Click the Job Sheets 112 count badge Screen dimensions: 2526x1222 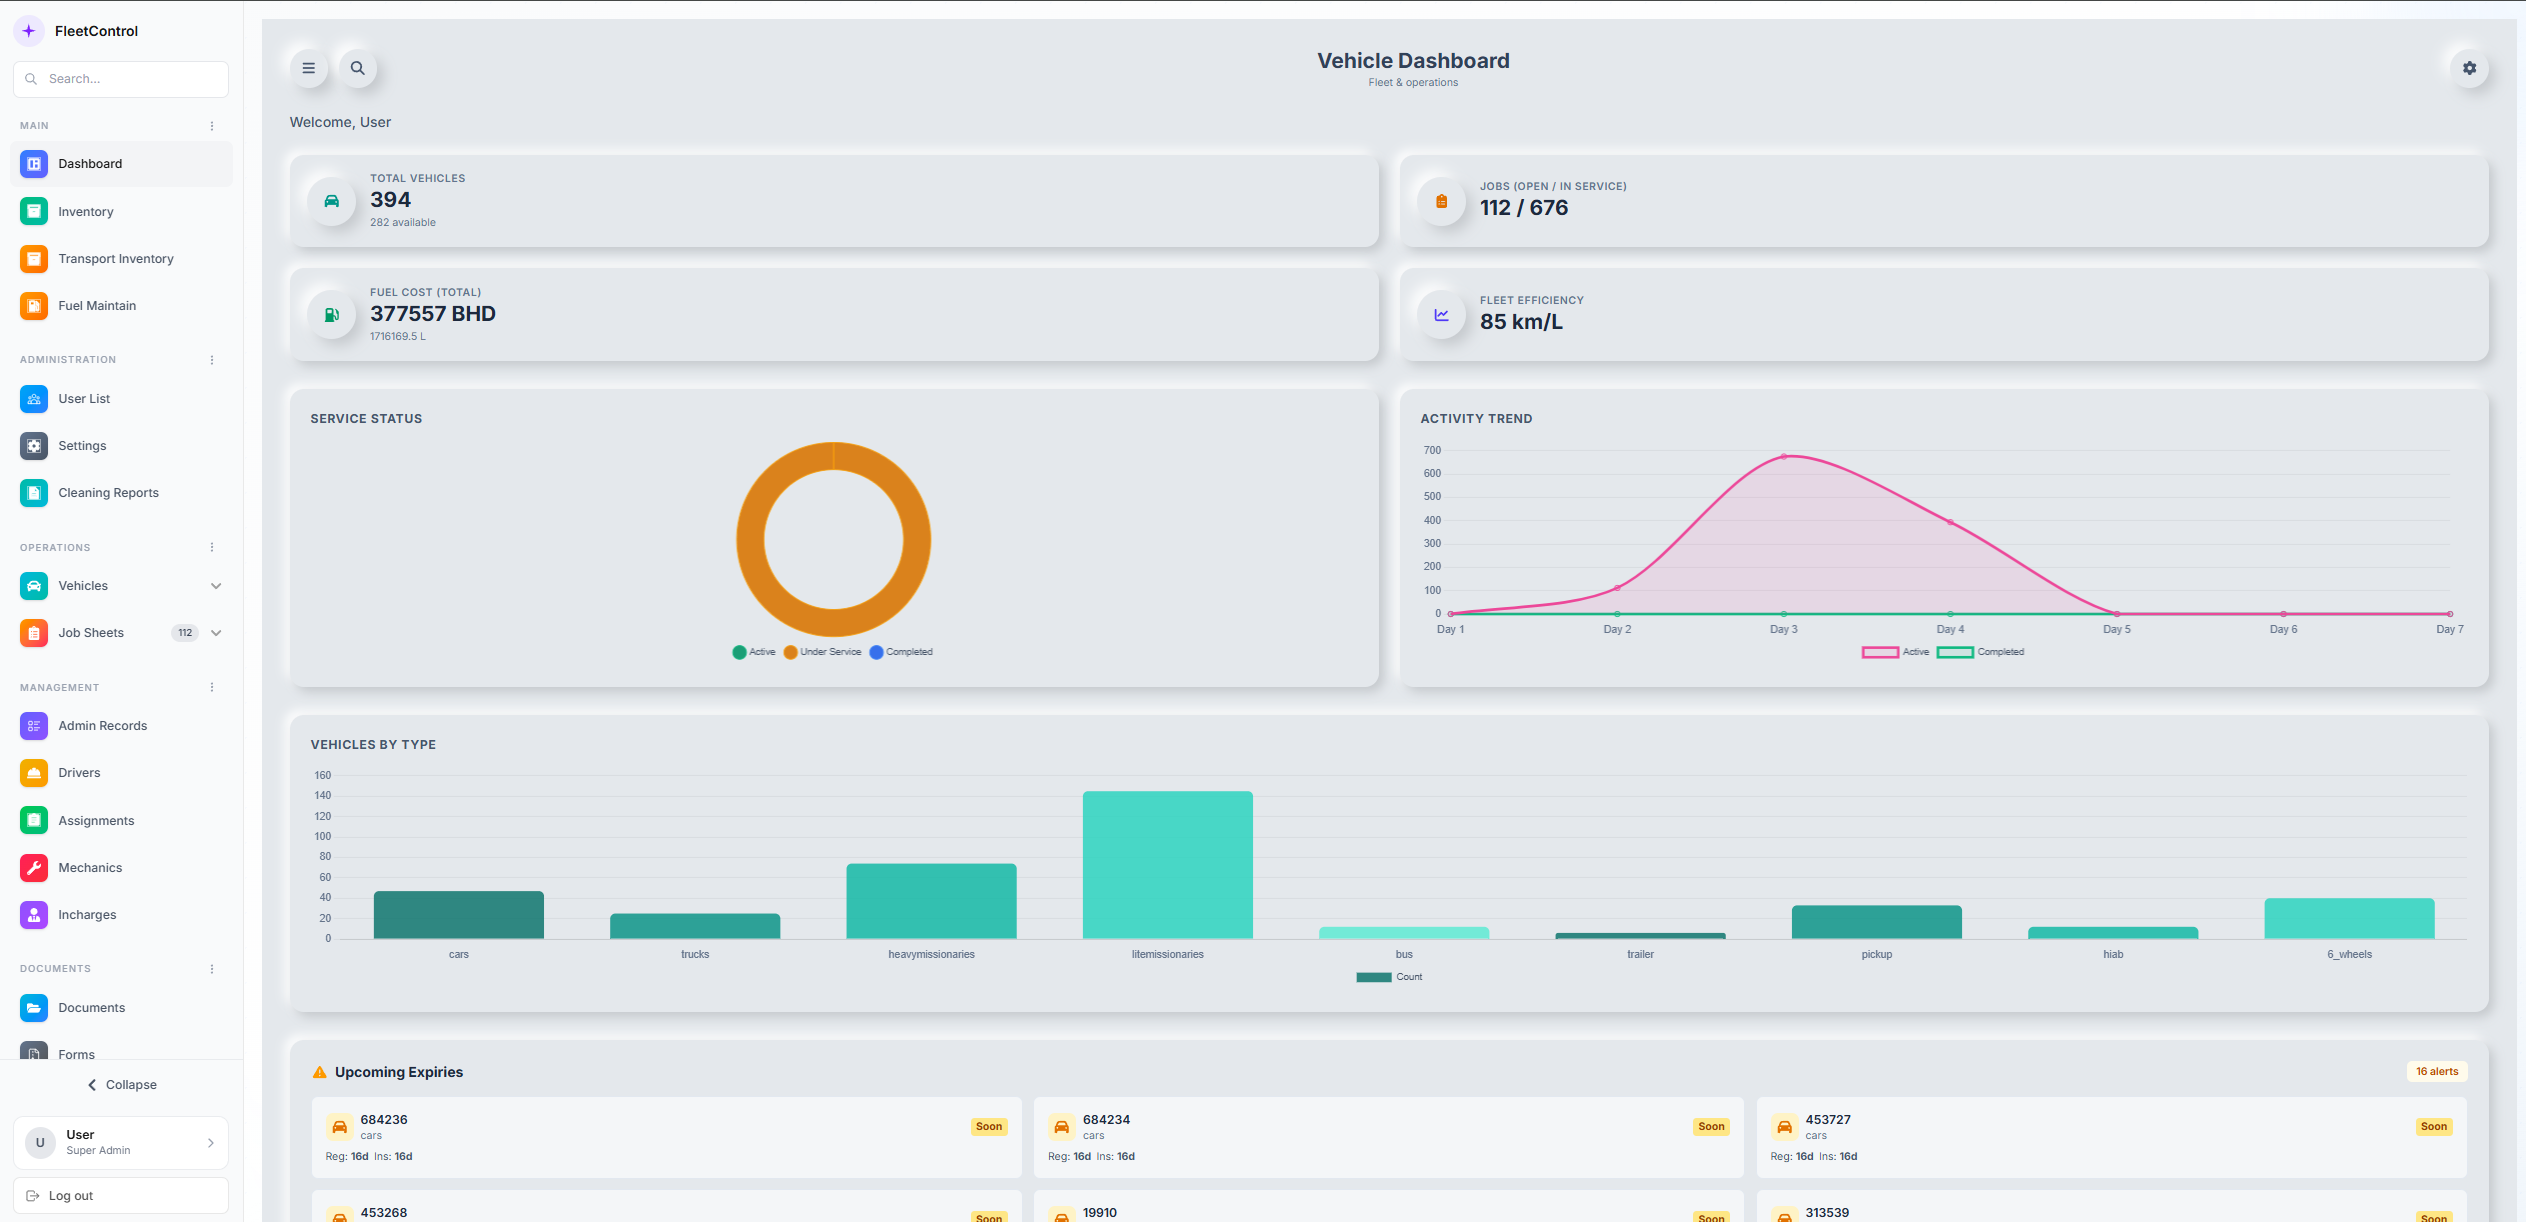pyautogui.click(x=185, y=633)
